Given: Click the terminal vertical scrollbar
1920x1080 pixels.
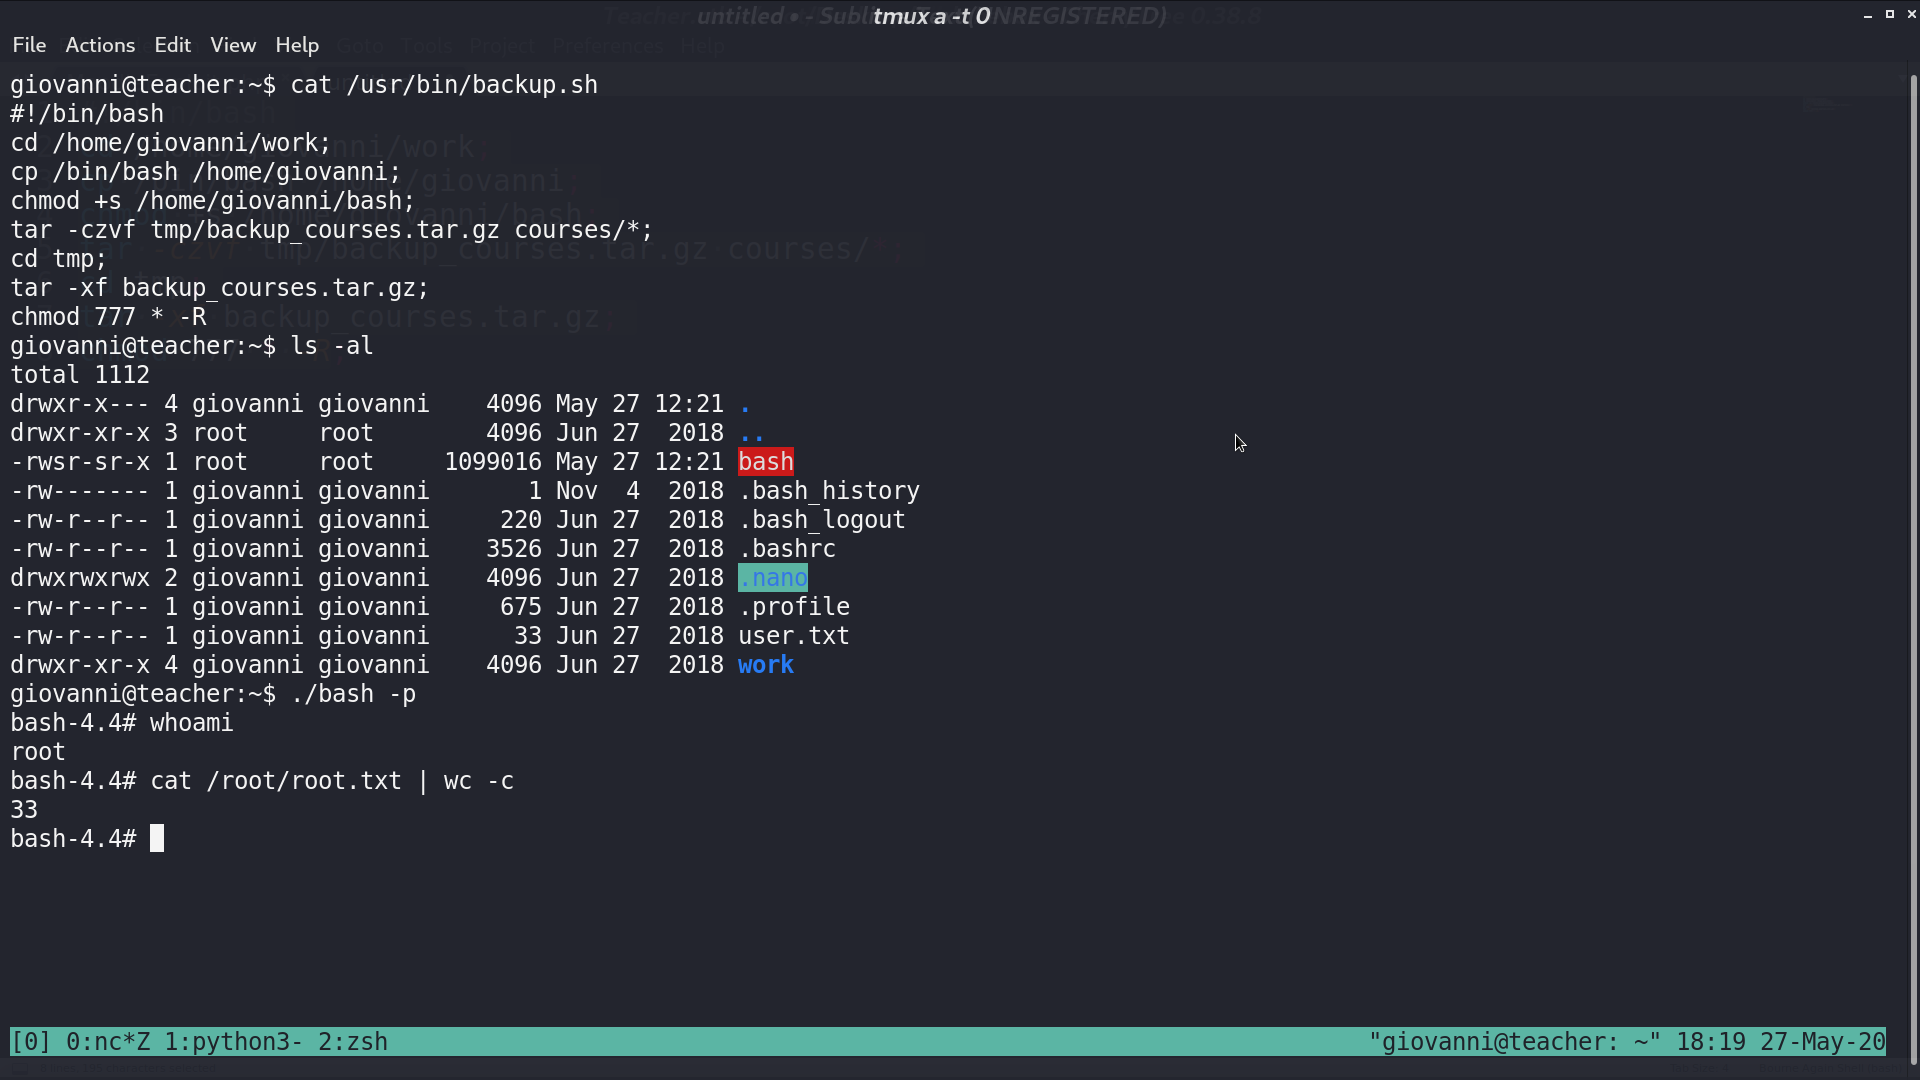Looking at the screenshot, I should [x=1913, y=570].
